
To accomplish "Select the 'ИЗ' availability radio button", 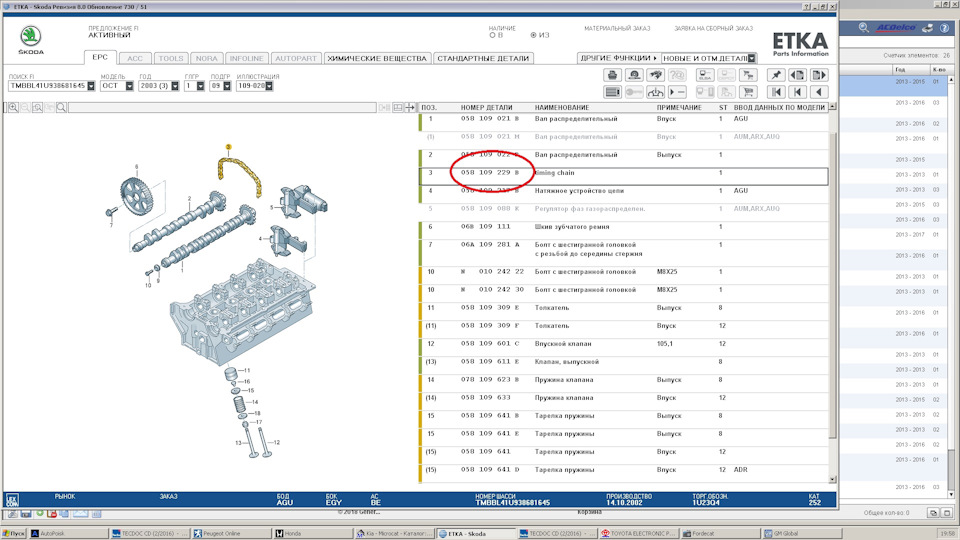I will point(532,35).
